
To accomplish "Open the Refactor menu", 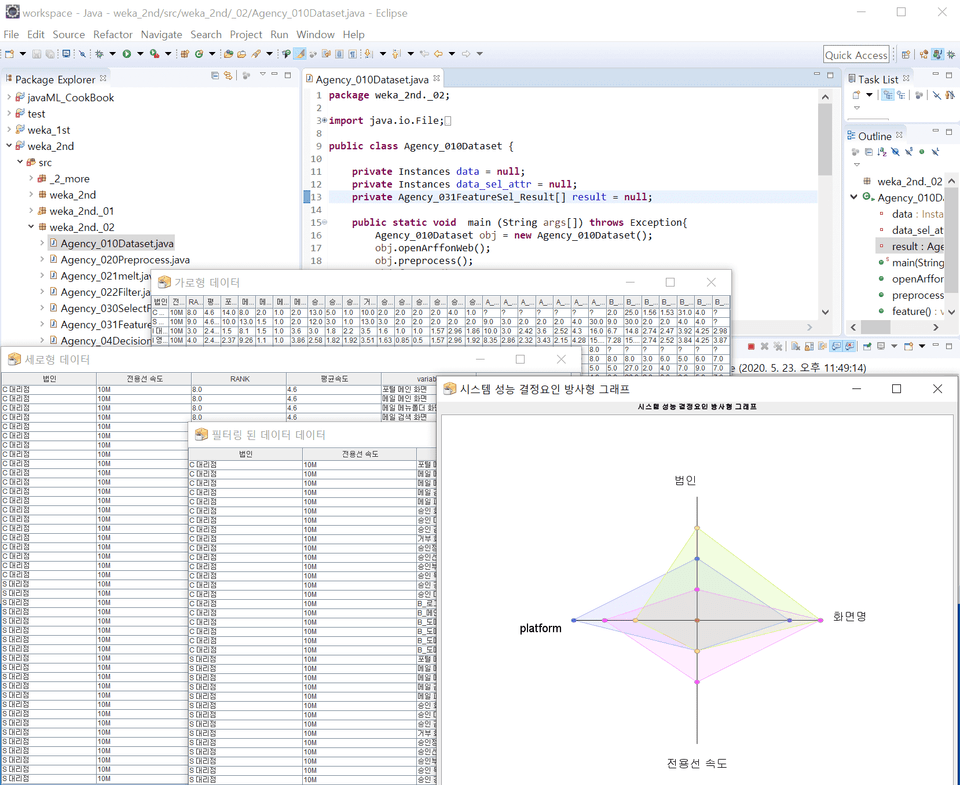I will 113,34.
